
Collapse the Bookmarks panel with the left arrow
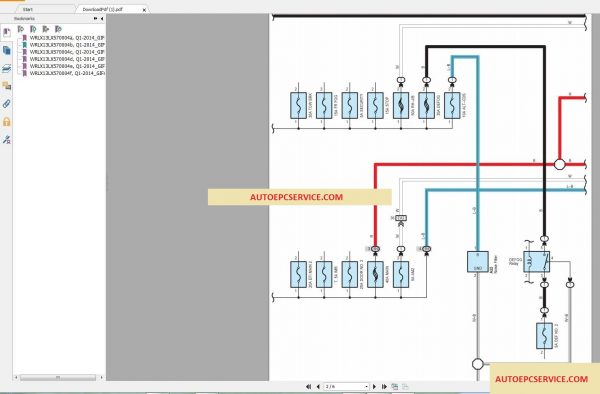click(102, 18)
